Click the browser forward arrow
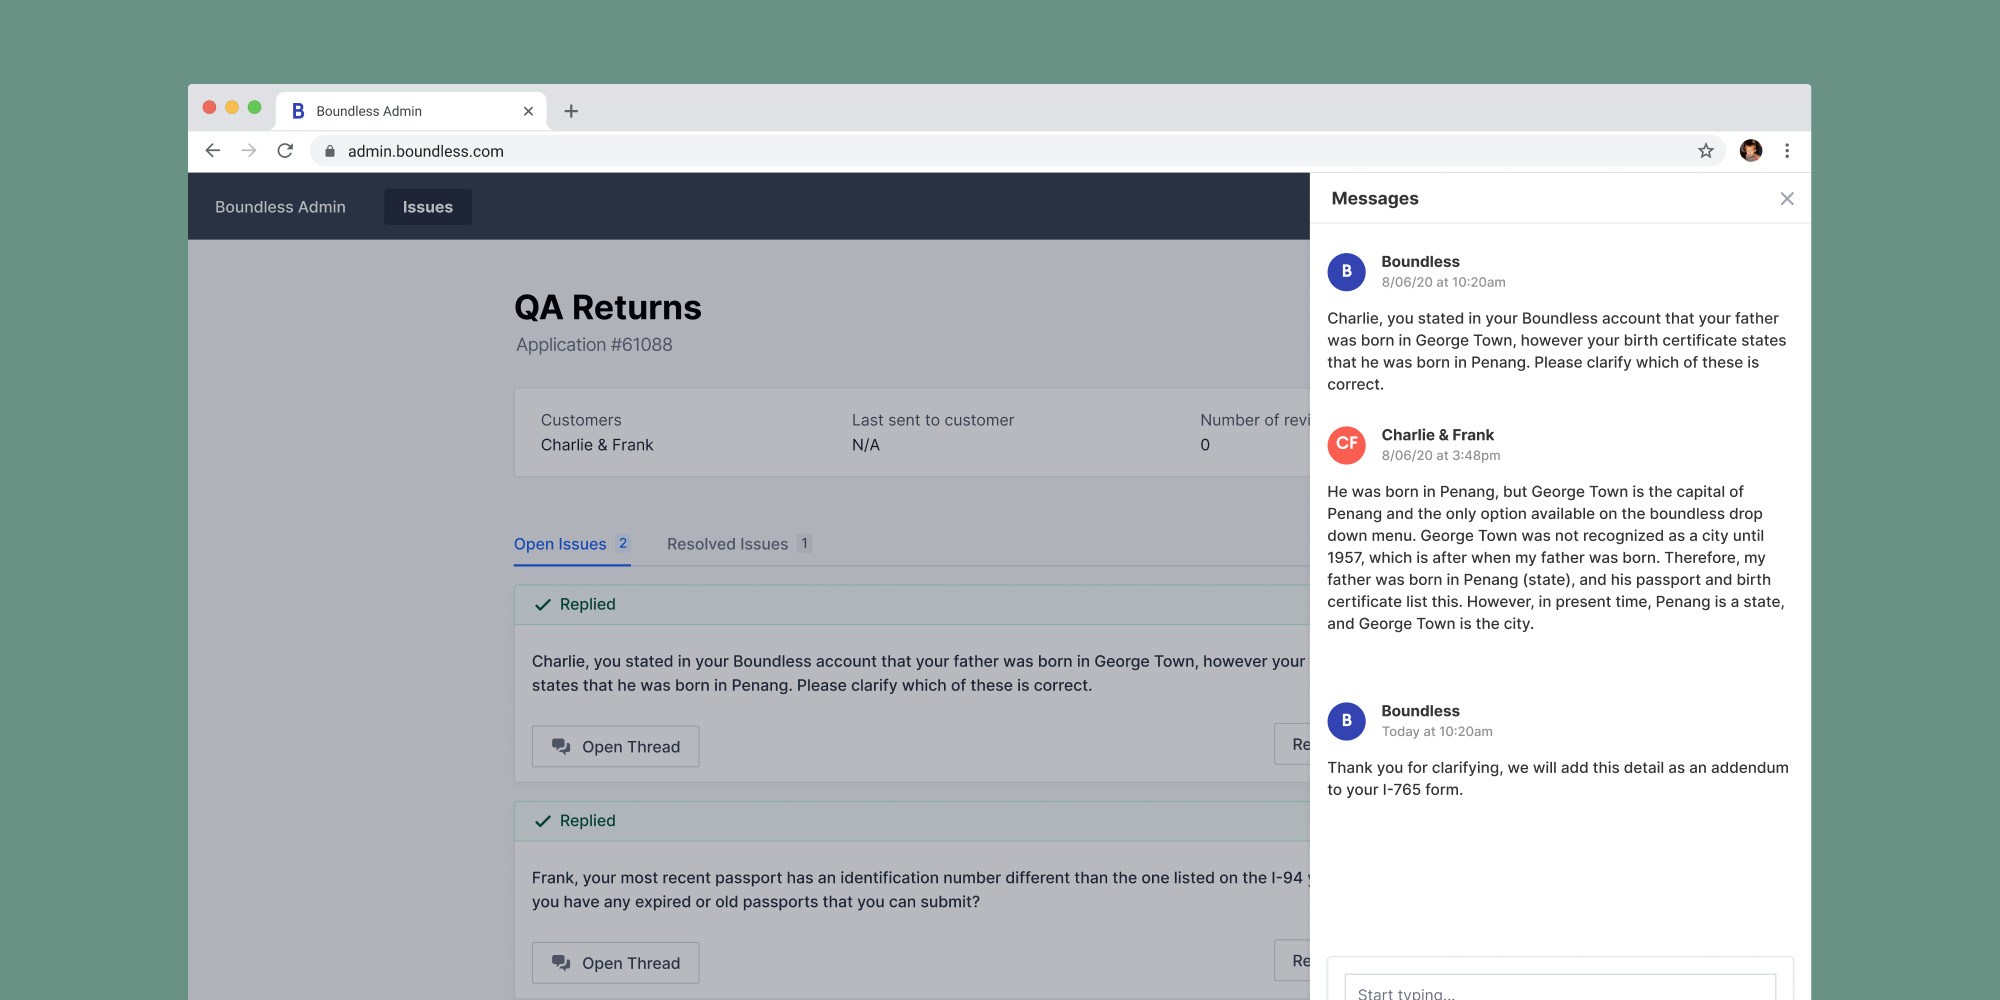 click(x=249, y=151)
